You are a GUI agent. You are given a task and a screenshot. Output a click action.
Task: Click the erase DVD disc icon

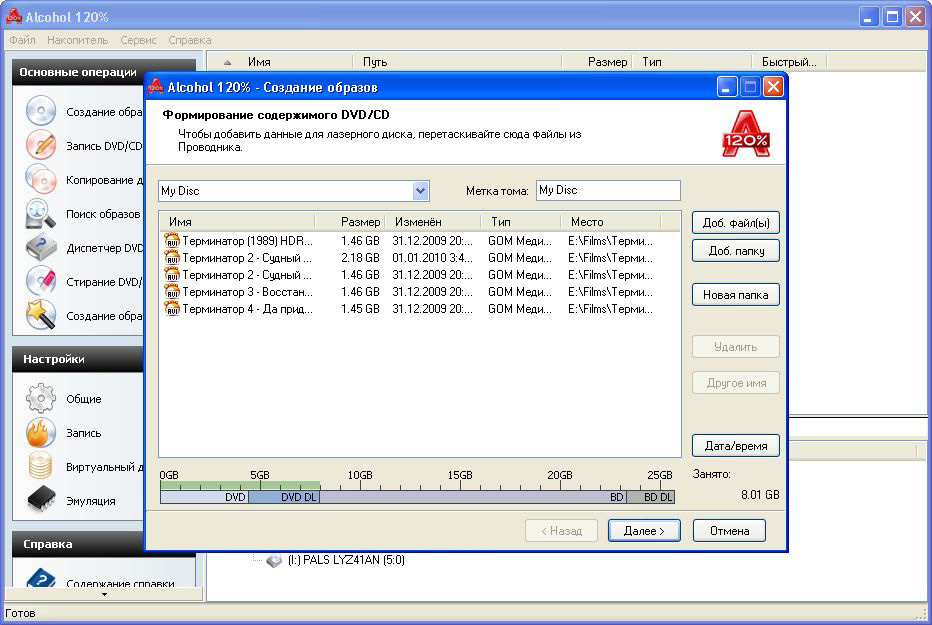[x=40, y=281]
